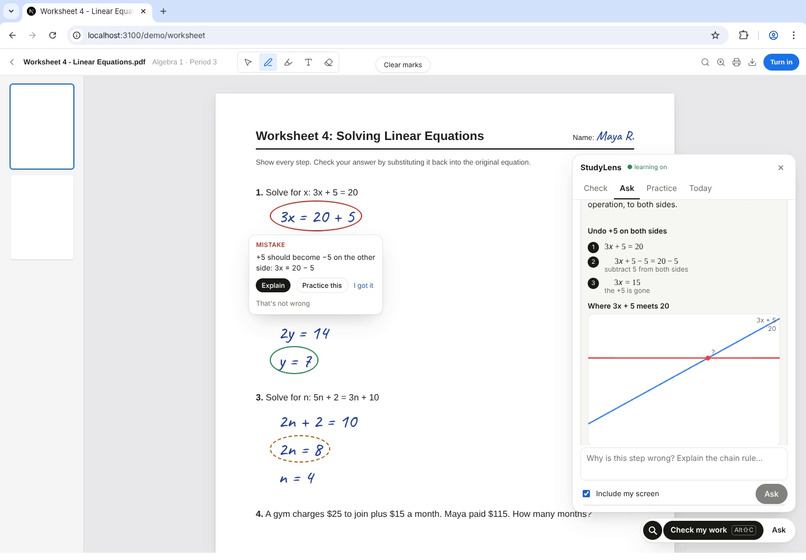Click the Undo +5 on both sides heading
The height and width of the screenshot is (560, 806).
tap(627, 231)
